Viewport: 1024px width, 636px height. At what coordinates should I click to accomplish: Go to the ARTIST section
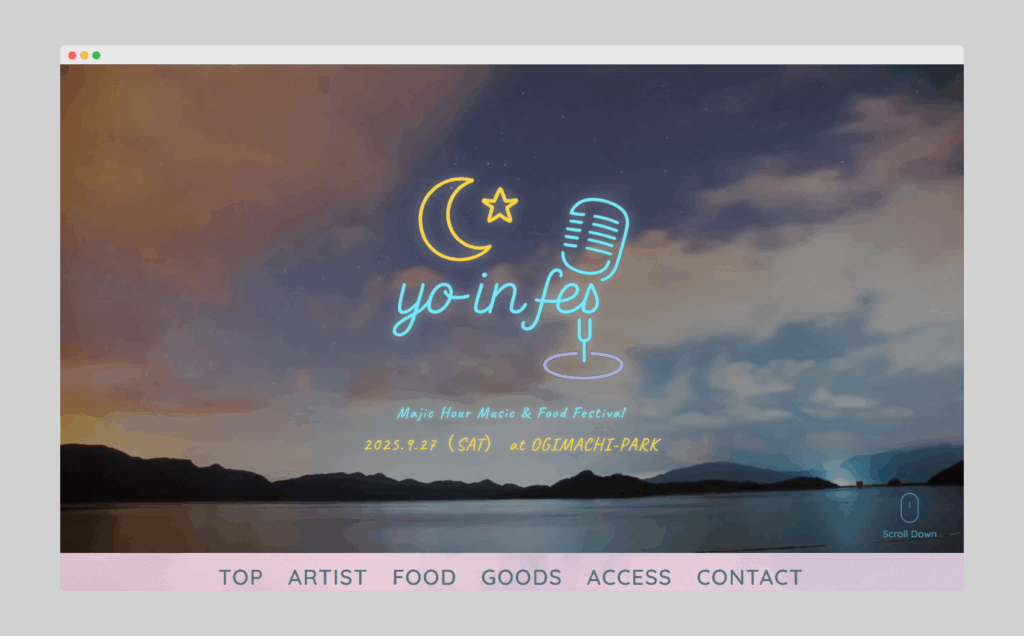327,577
